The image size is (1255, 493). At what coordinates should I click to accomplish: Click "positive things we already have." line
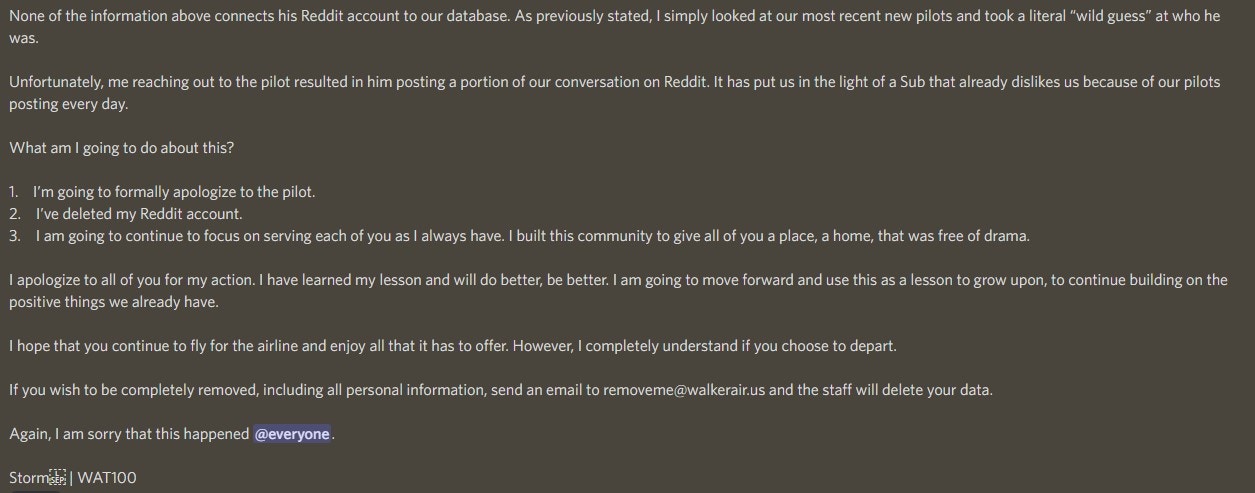coord(113,301)
